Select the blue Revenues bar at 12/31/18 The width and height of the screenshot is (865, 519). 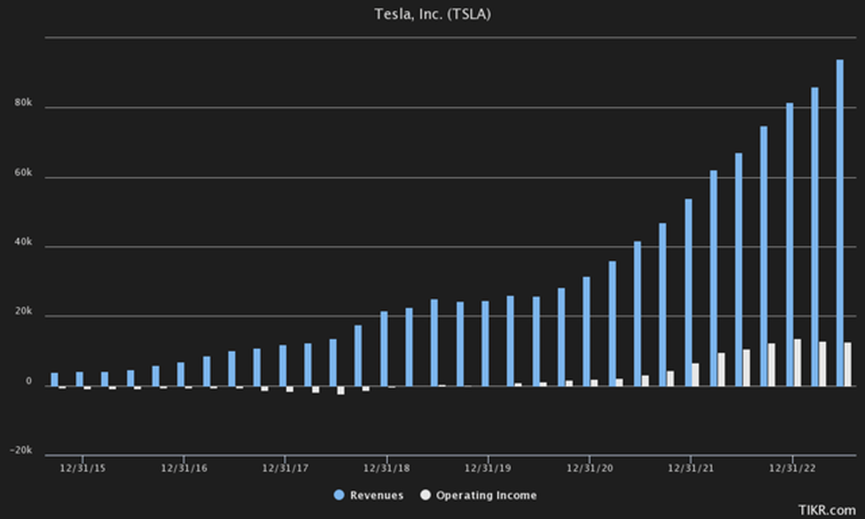pos(384,349)
